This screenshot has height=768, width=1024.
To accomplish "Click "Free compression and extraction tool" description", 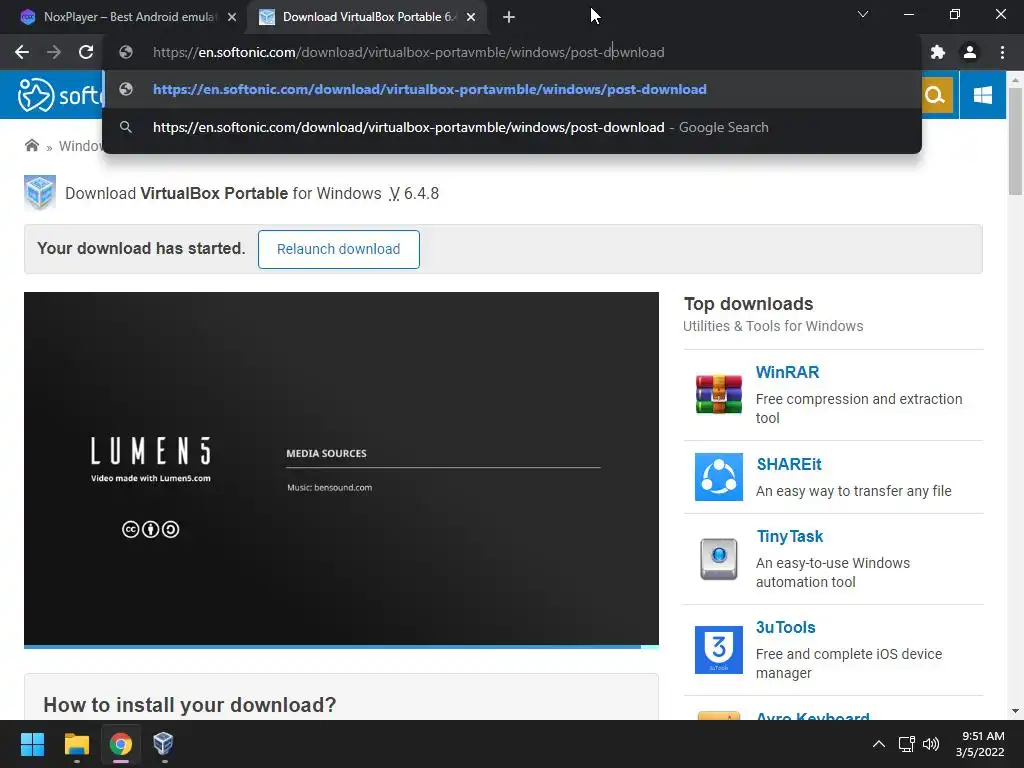I will click(x=859, y=408).
